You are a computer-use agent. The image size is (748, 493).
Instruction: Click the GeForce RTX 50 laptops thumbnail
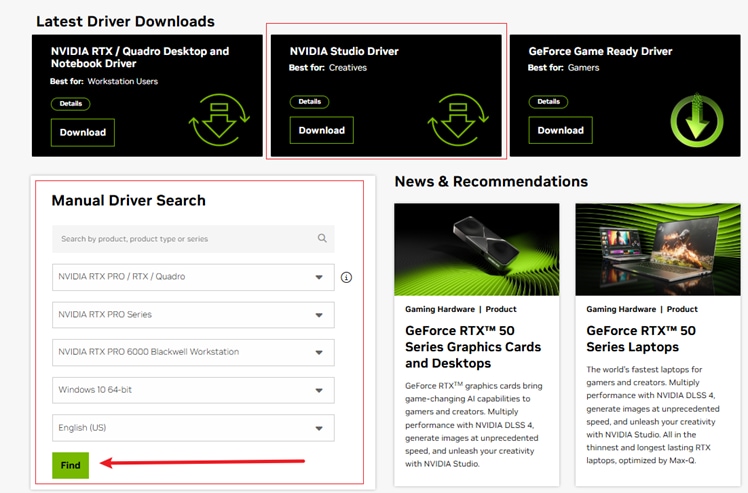click(658, 250)
